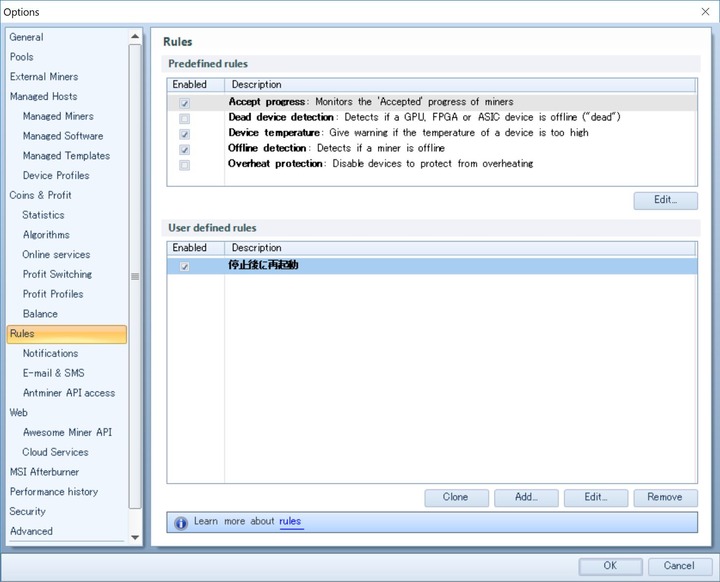Open Managed Hosts settings

click(x=44, y=96)
